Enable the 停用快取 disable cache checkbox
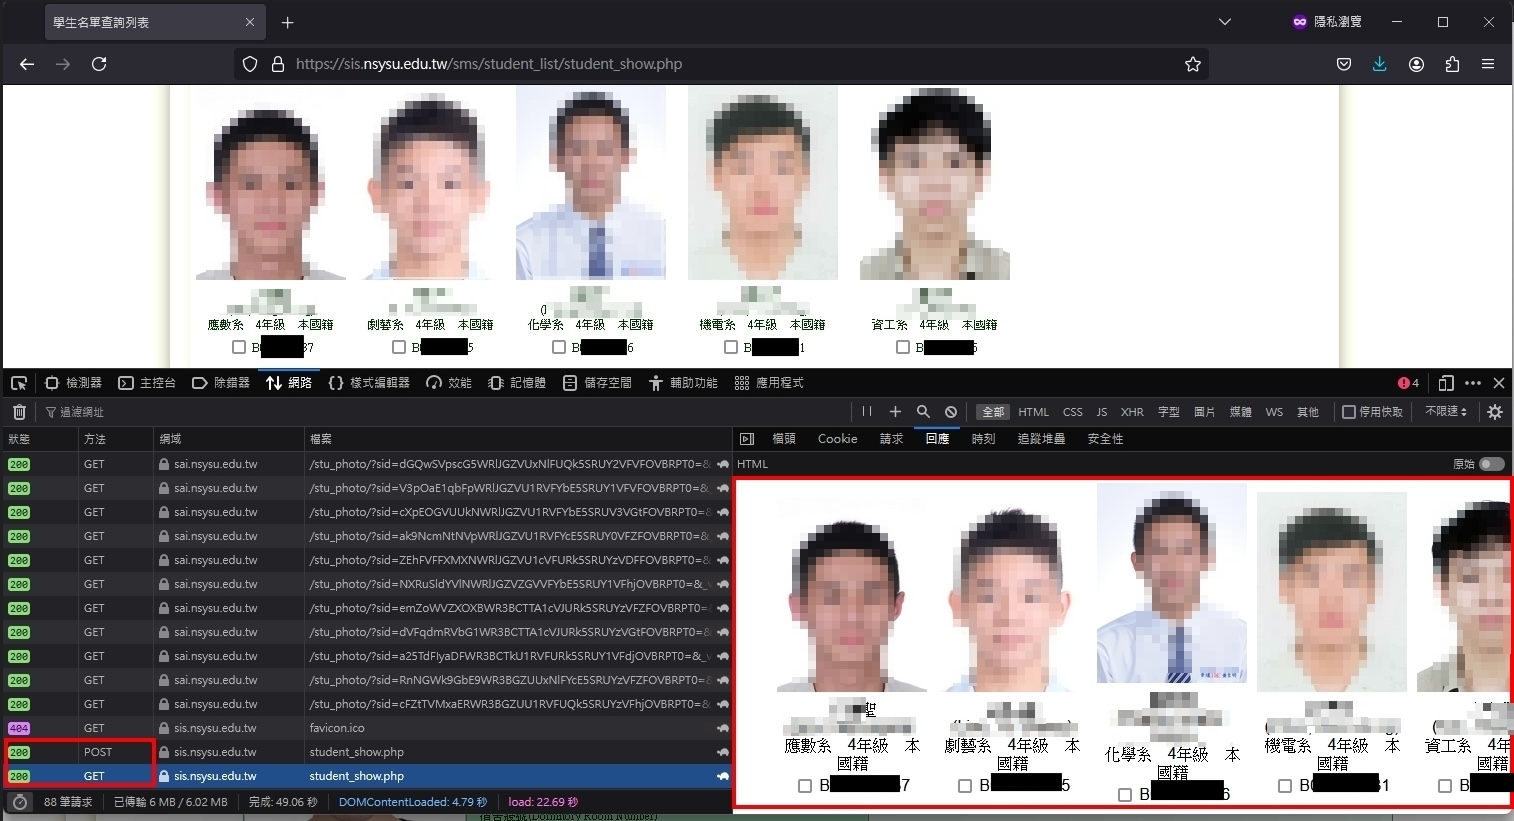This screenshot has height=821, width=1514. coord(1349,412)
